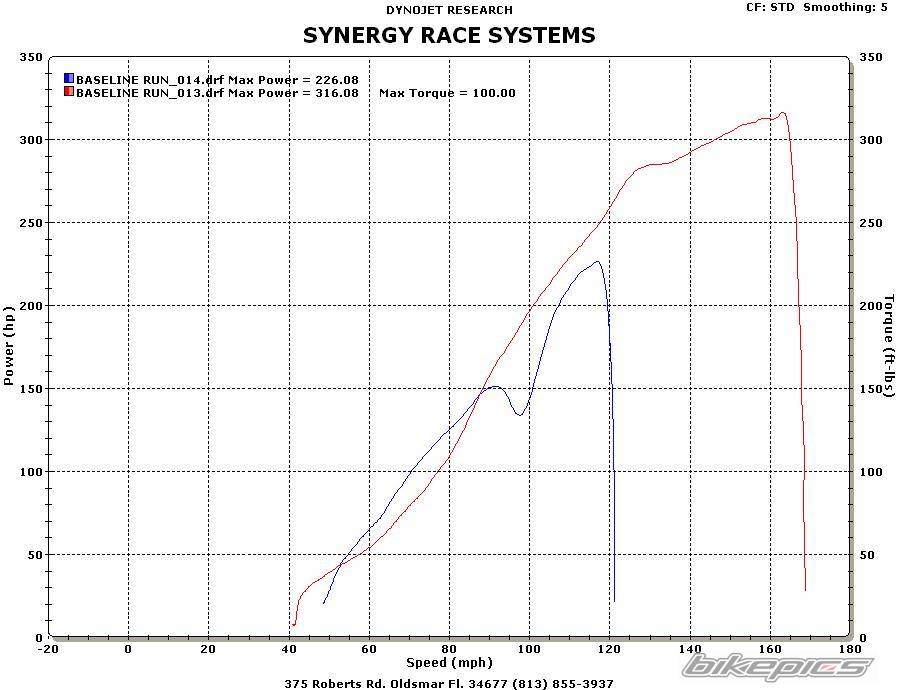
Task: Click the Power (hp) left axis label
Action: click(x=9, y=347)
